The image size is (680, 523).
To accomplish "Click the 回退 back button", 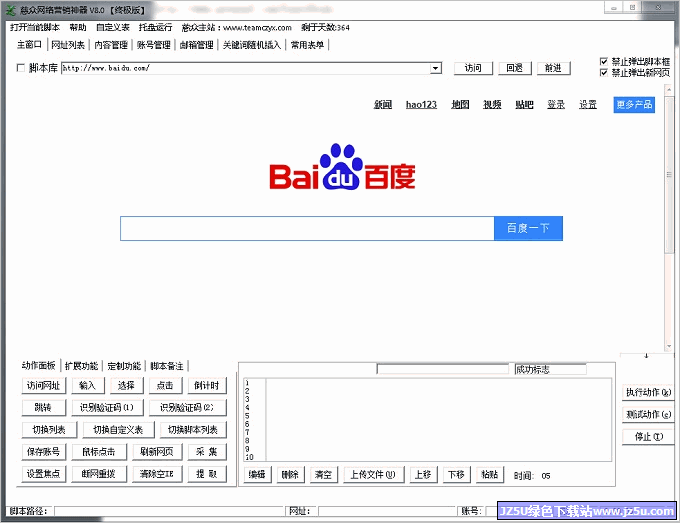I will pyautogui.click(x=515, y=68).
